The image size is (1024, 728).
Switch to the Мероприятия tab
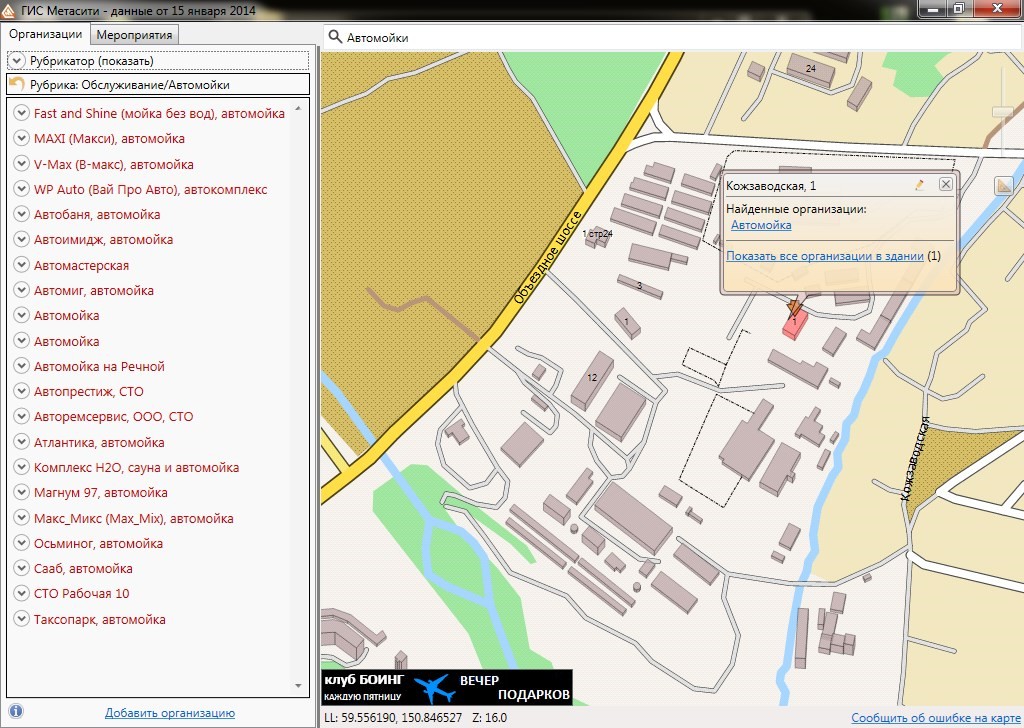click(x=135, y=35)
